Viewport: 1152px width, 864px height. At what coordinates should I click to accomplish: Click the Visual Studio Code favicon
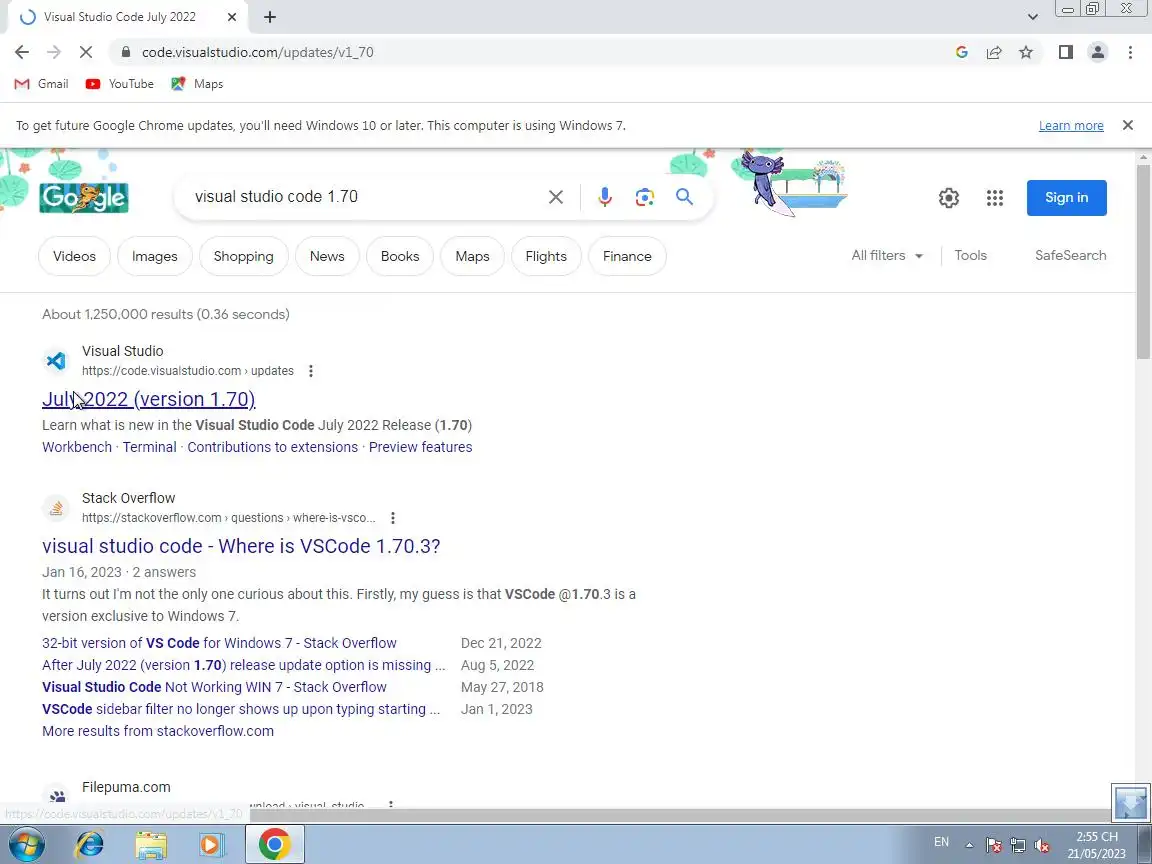click(56, 361)
